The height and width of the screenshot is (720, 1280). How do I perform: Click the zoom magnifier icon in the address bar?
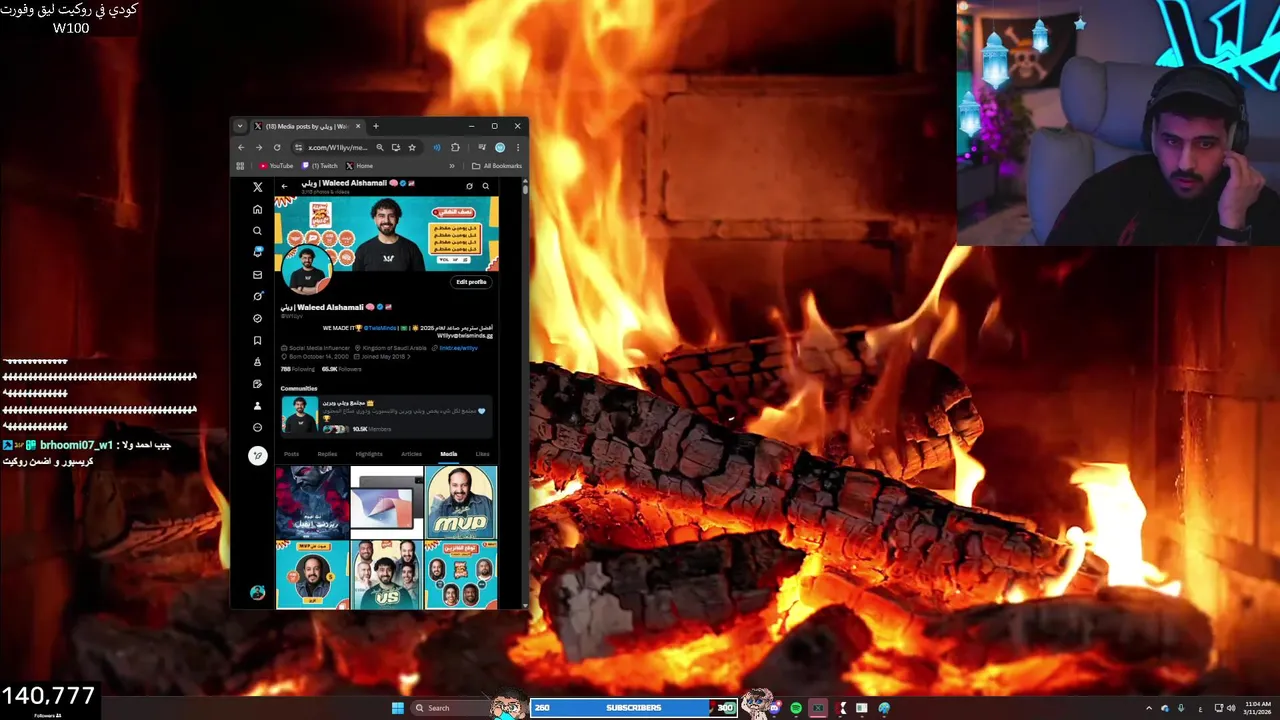[380, 147]
